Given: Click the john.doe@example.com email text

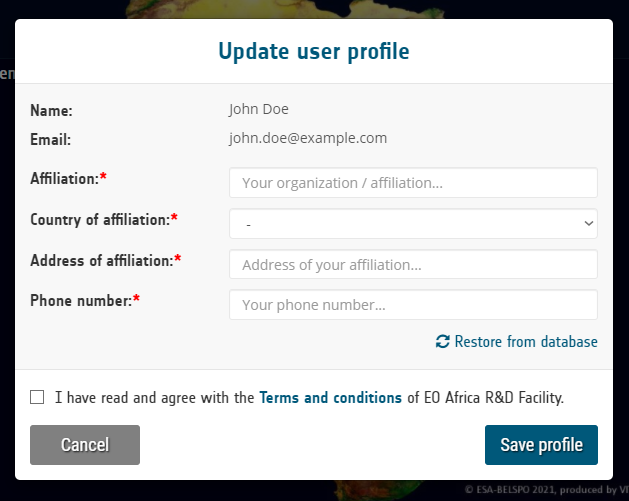Looking at the screenshot, I should coord(308,138).
